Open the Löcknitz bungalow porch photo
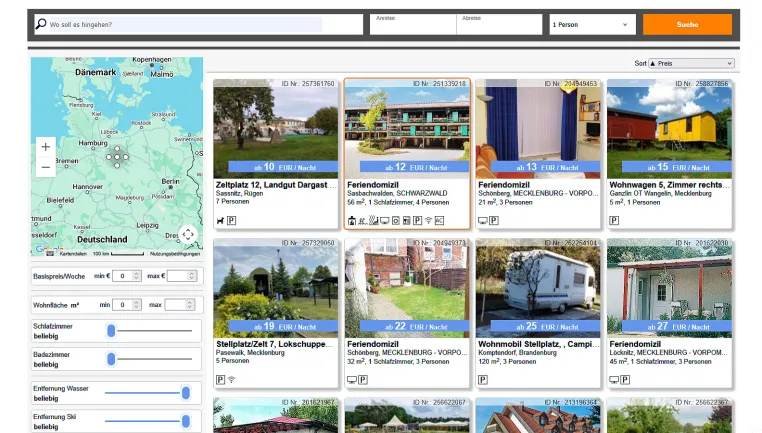The height and width of the screenshot is (433, 762). click(669, 288)
